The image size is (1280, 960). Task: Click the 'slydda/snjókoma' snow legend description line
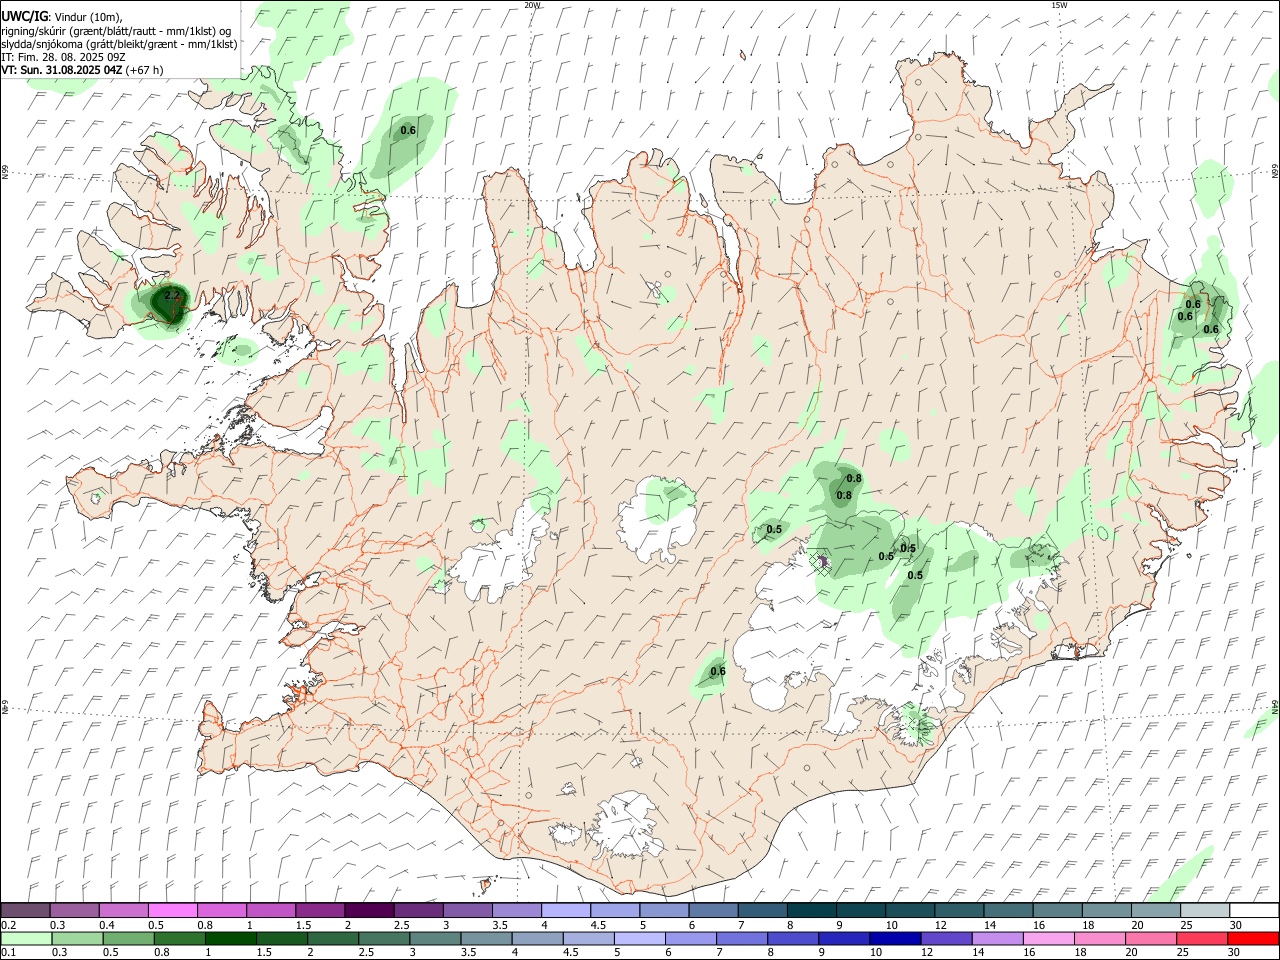click(x=119, y=43)
